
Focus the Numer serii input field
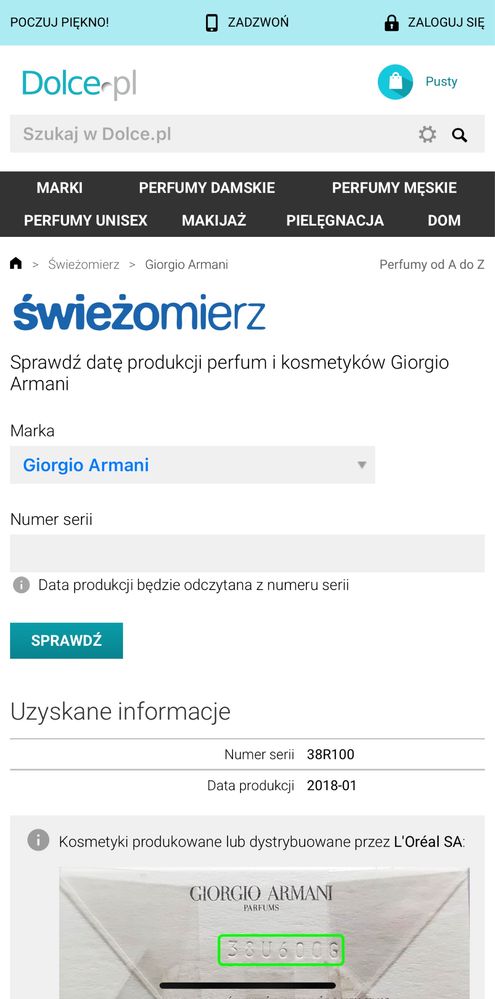[247, 553]
